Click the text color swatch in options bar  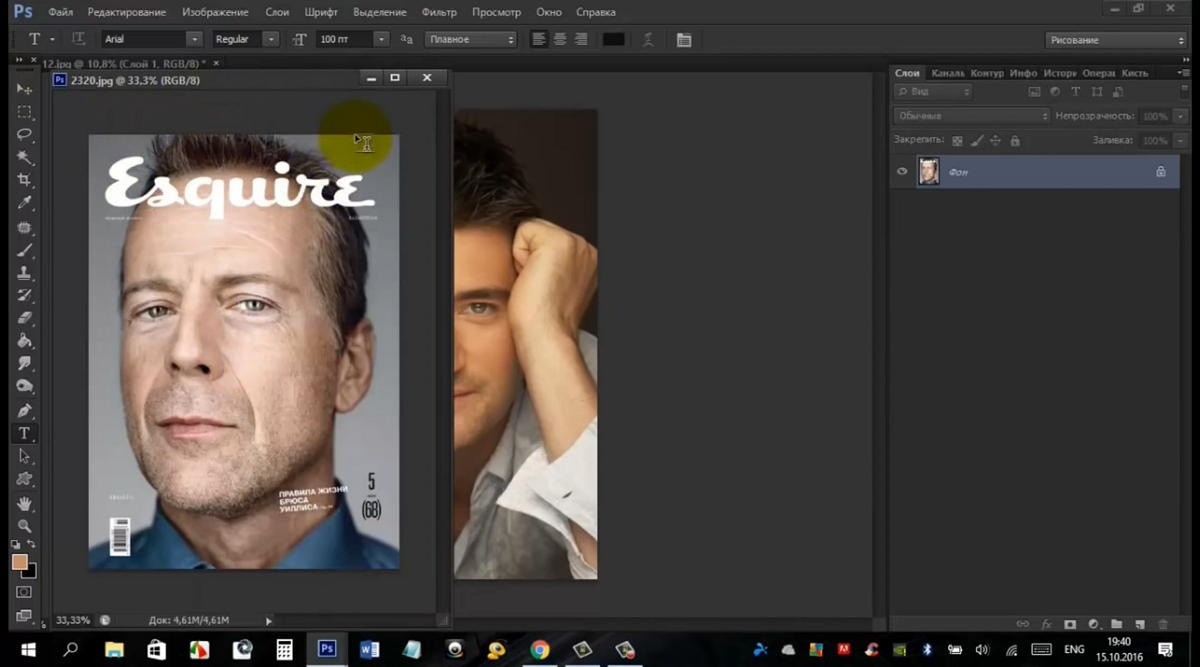click(614, 39)
